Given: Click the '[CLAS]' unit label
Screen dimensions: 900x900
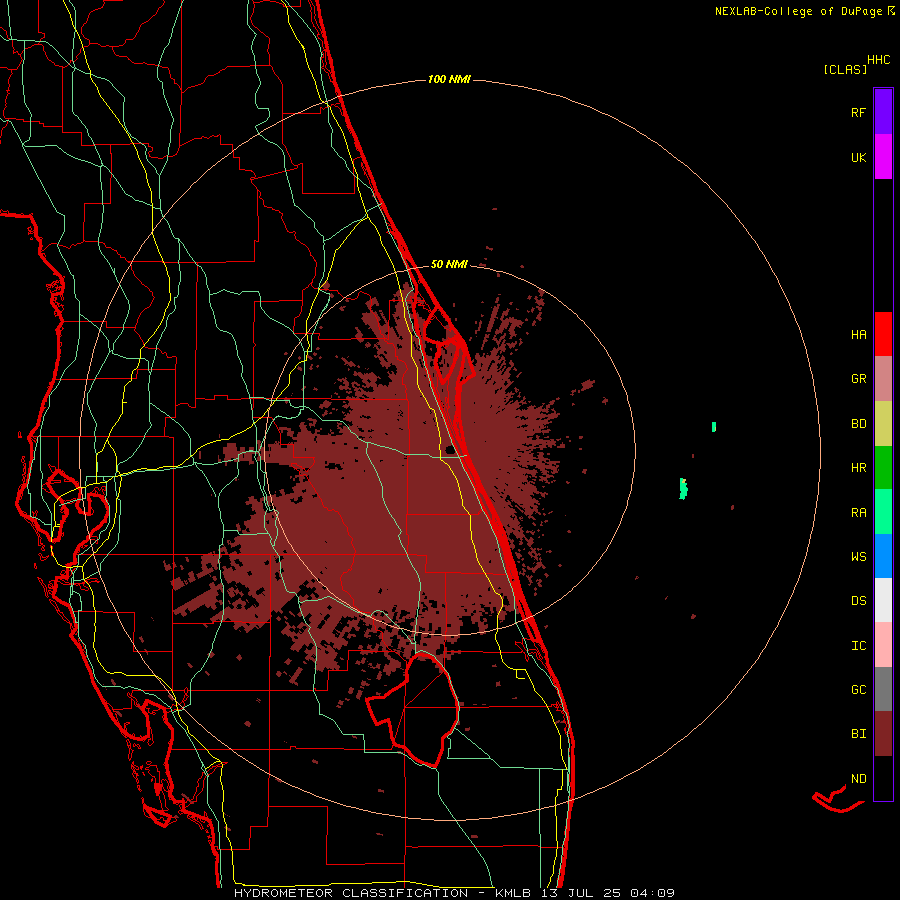Looking at the screenshot, I should tap(845, 69).
